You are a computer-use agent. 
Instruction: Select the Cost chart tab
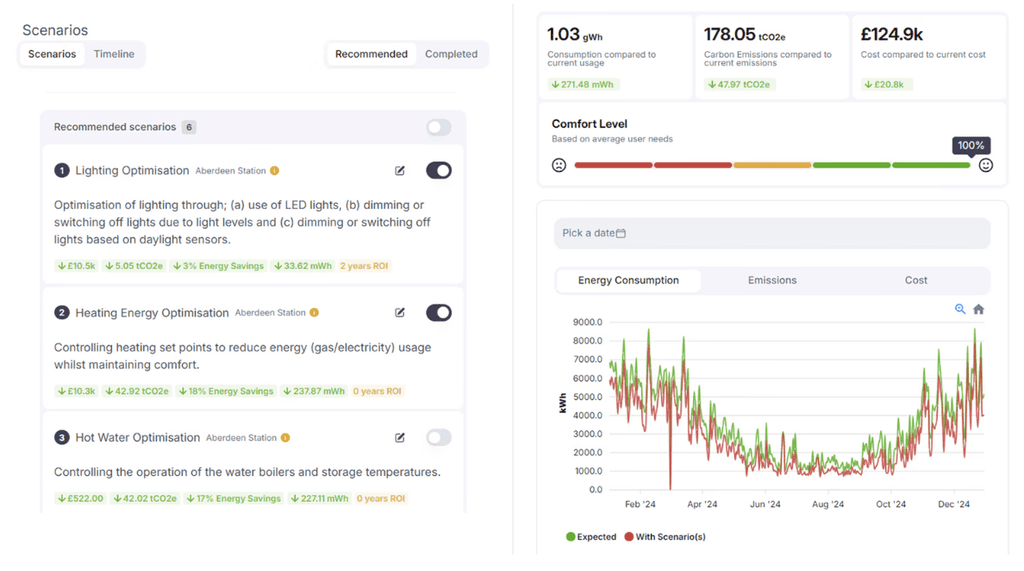click(x=916, y=280)
